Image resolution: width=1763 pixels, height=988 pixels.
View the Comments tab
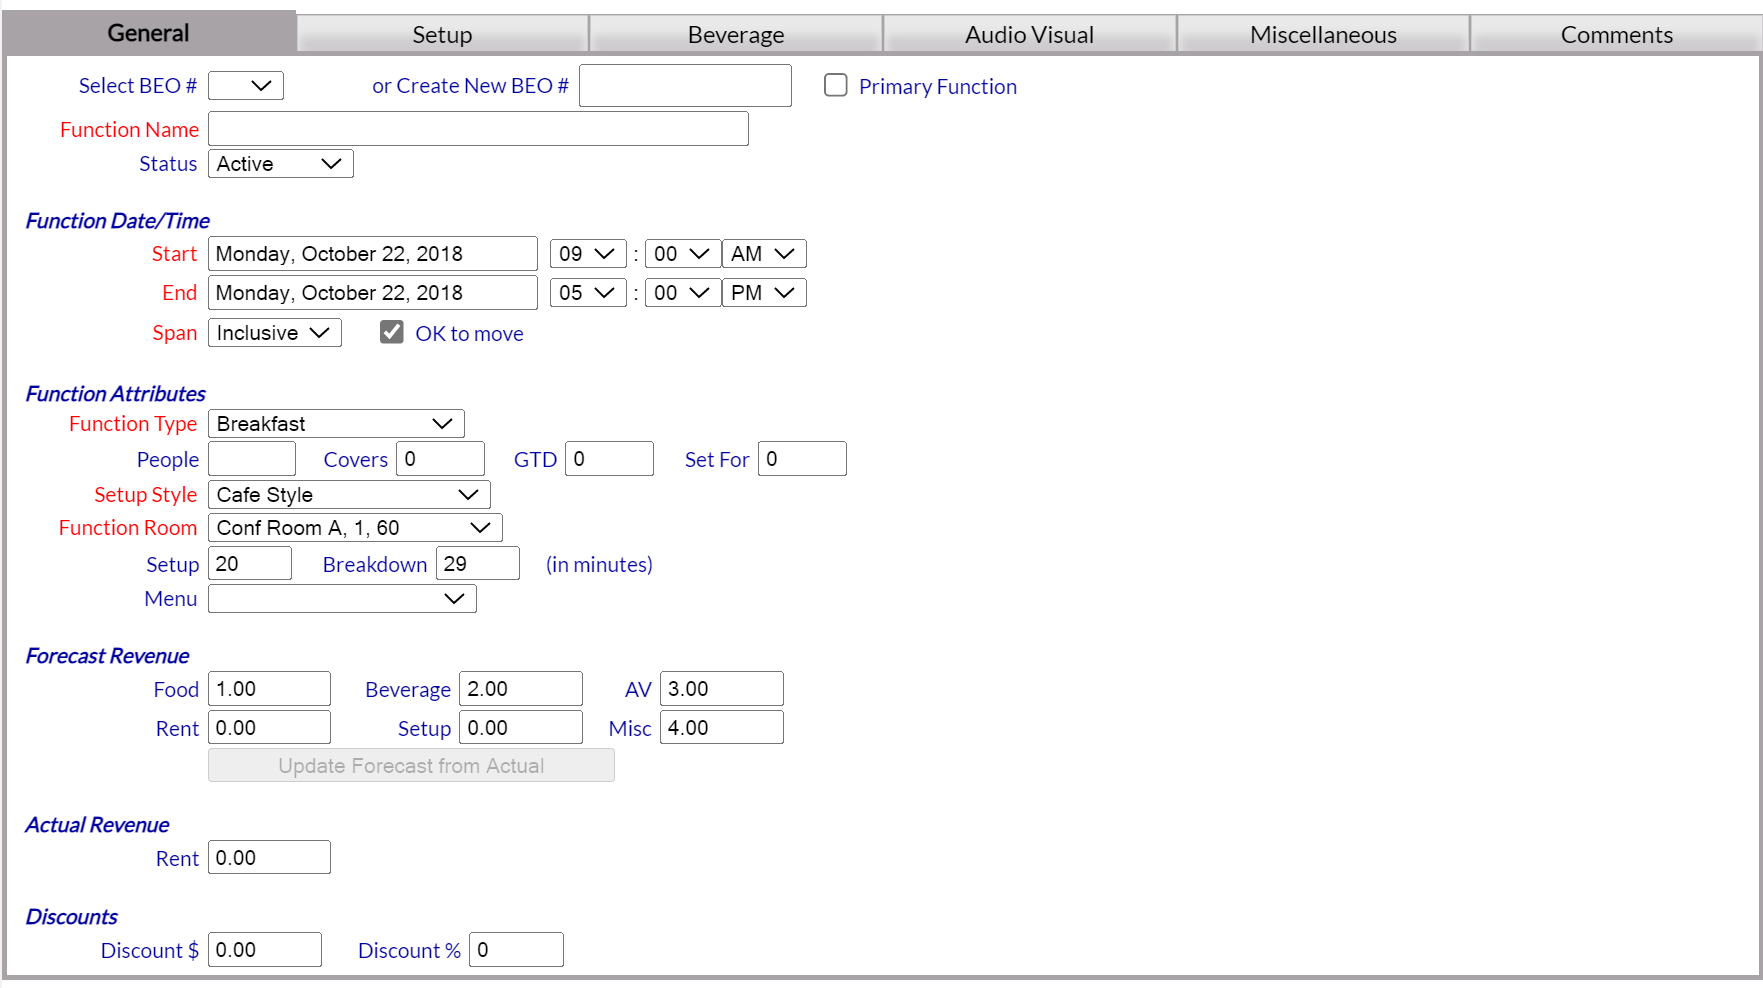click(1616, 33)
